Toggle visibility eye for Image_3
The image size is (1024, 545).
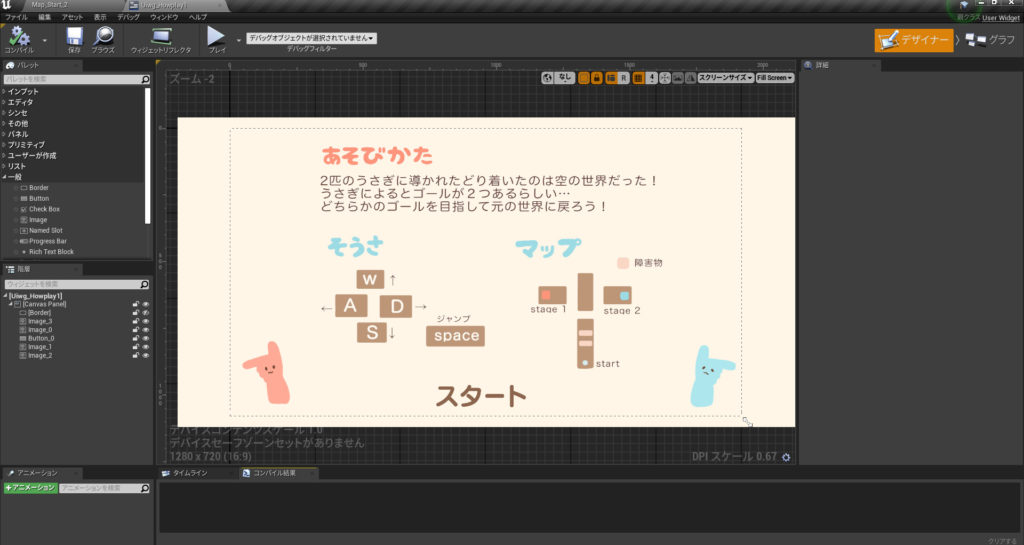[x=145, y=321]
